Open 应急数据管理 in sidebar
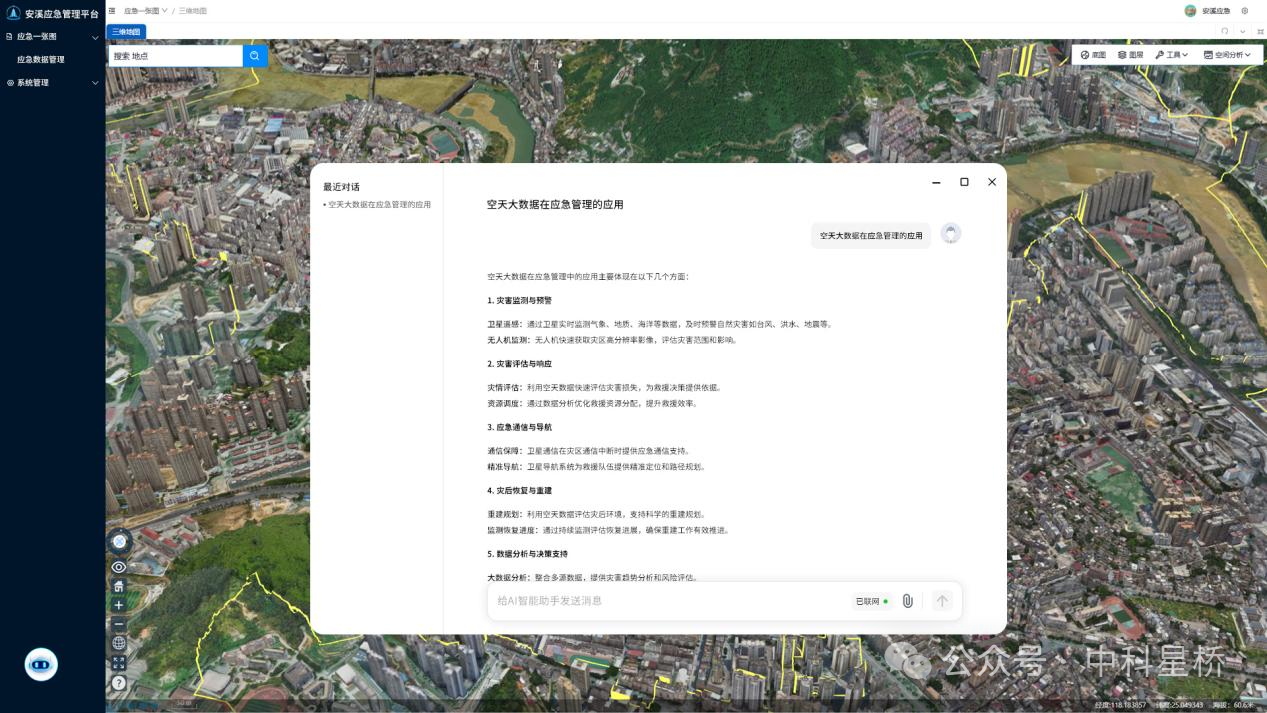 pos(41,60)
